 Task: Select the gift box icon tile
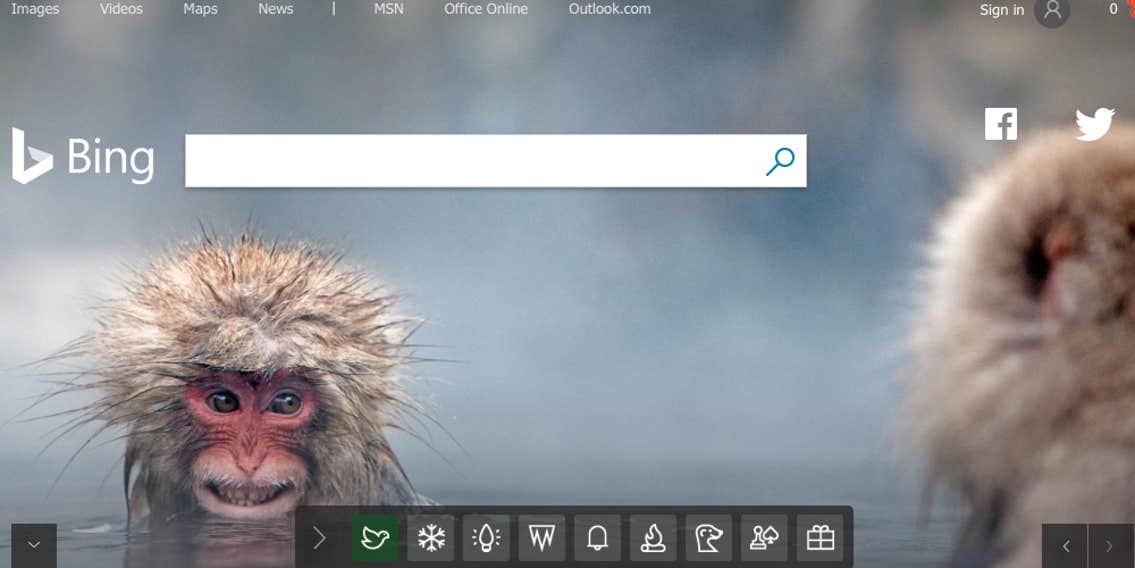[820, 538]
